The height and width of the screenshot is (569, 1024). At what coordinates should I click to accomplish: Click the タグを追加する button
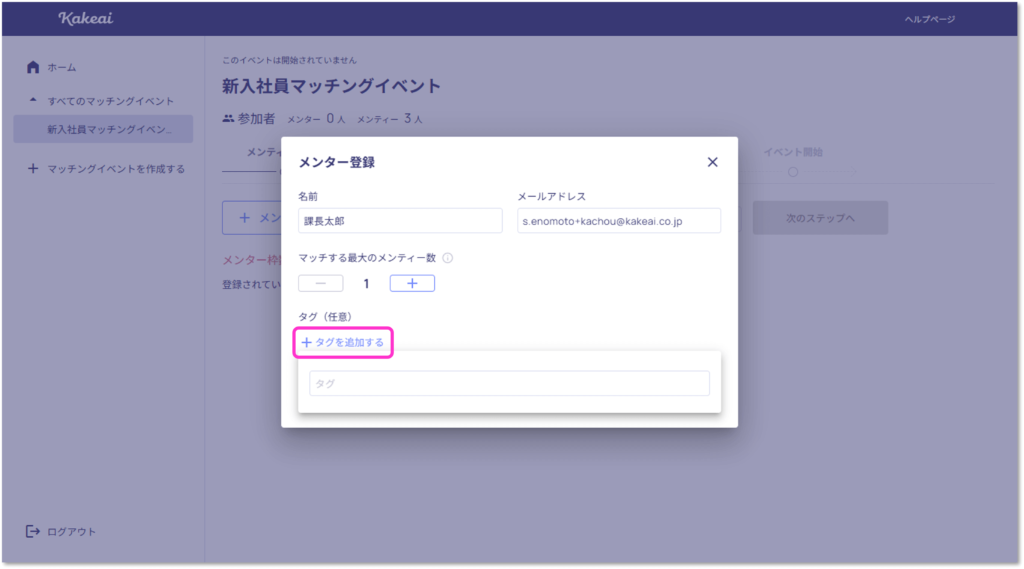(343, 343)
